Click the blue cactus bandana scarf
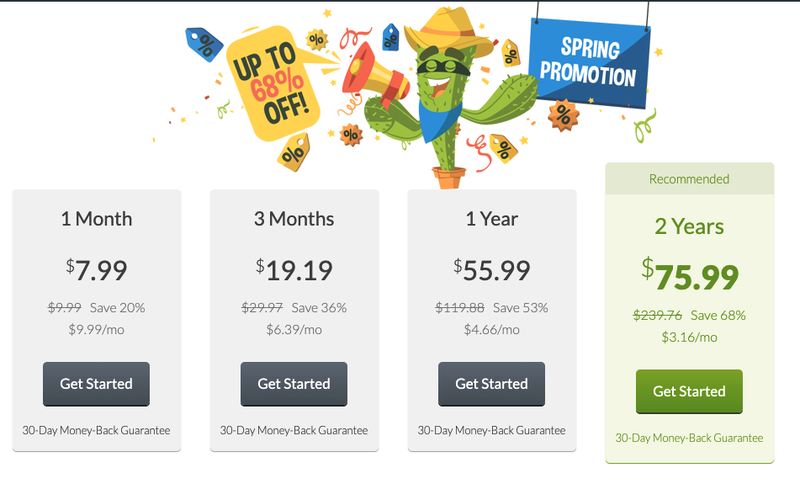 (x=439, y=120)
